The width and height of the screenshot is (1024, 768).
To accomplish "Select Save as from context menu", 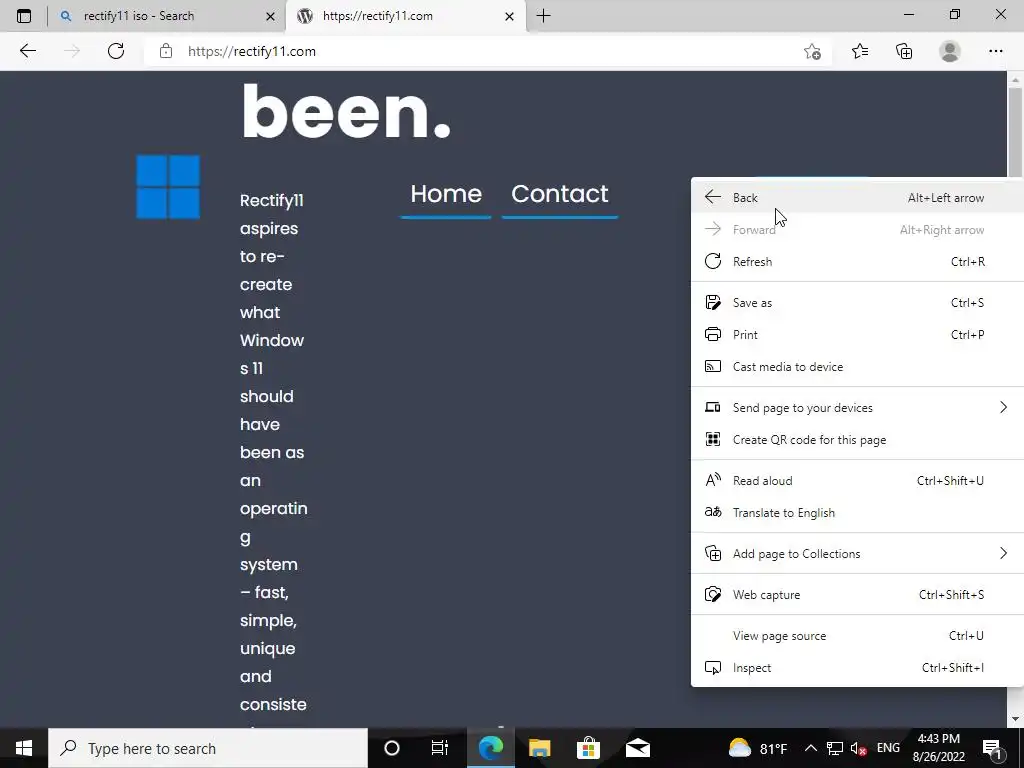I will pyautogui.click(x=857, y=302).
